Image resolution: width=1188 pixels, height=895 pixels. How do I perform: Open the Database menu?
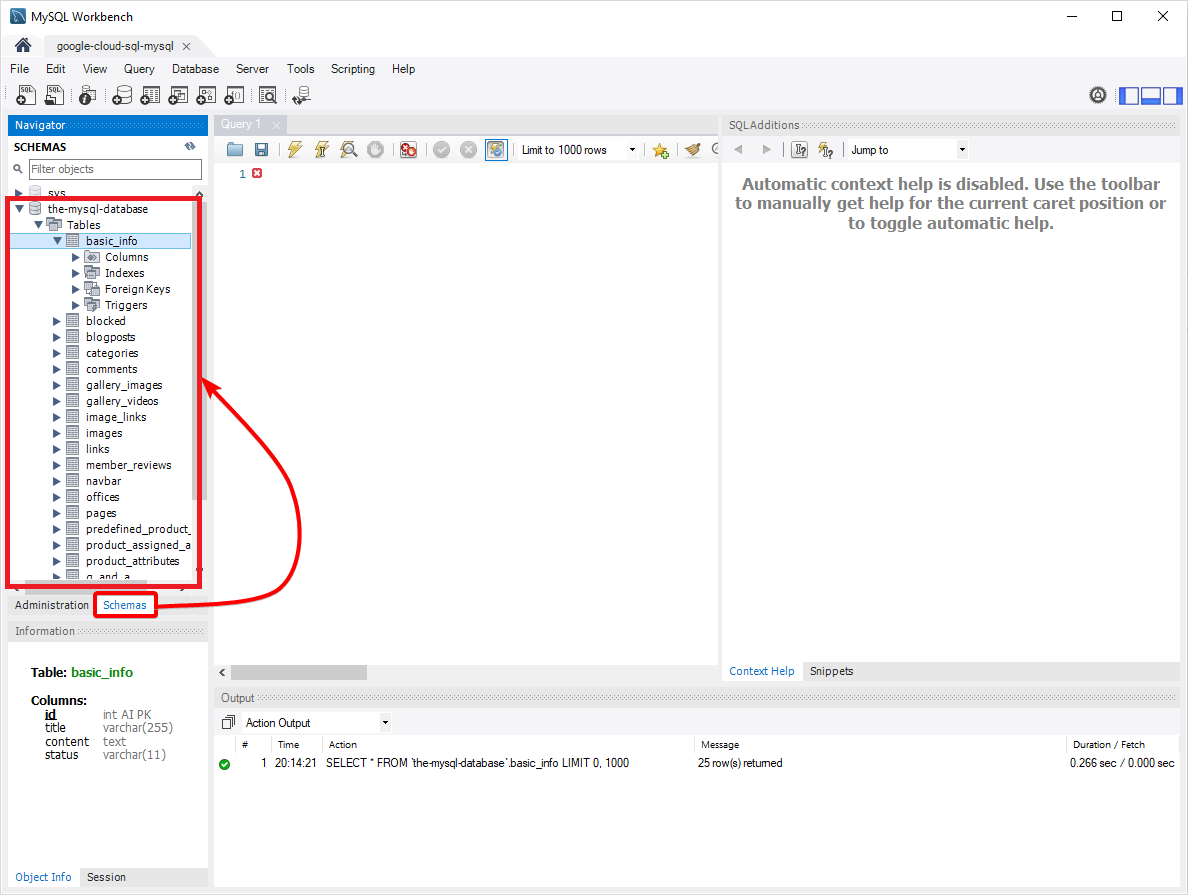(x=195, y=69)
